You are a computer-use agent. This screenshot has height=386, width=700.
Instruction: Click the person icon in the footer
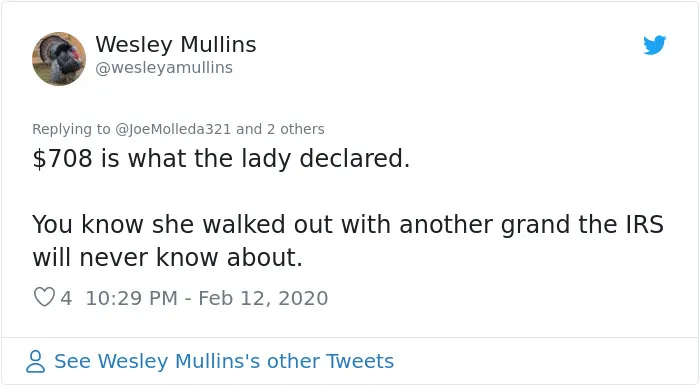(x=35, y=361)
